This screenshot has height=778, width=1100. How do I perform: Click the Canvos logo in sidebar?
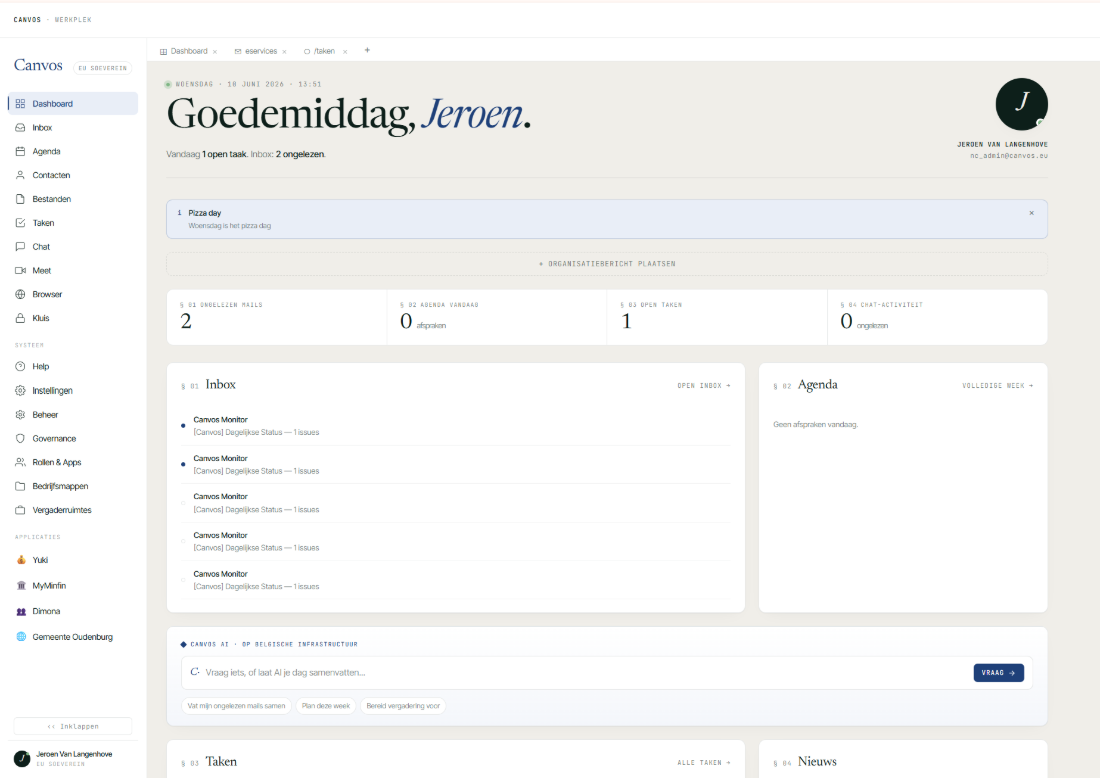38,65
